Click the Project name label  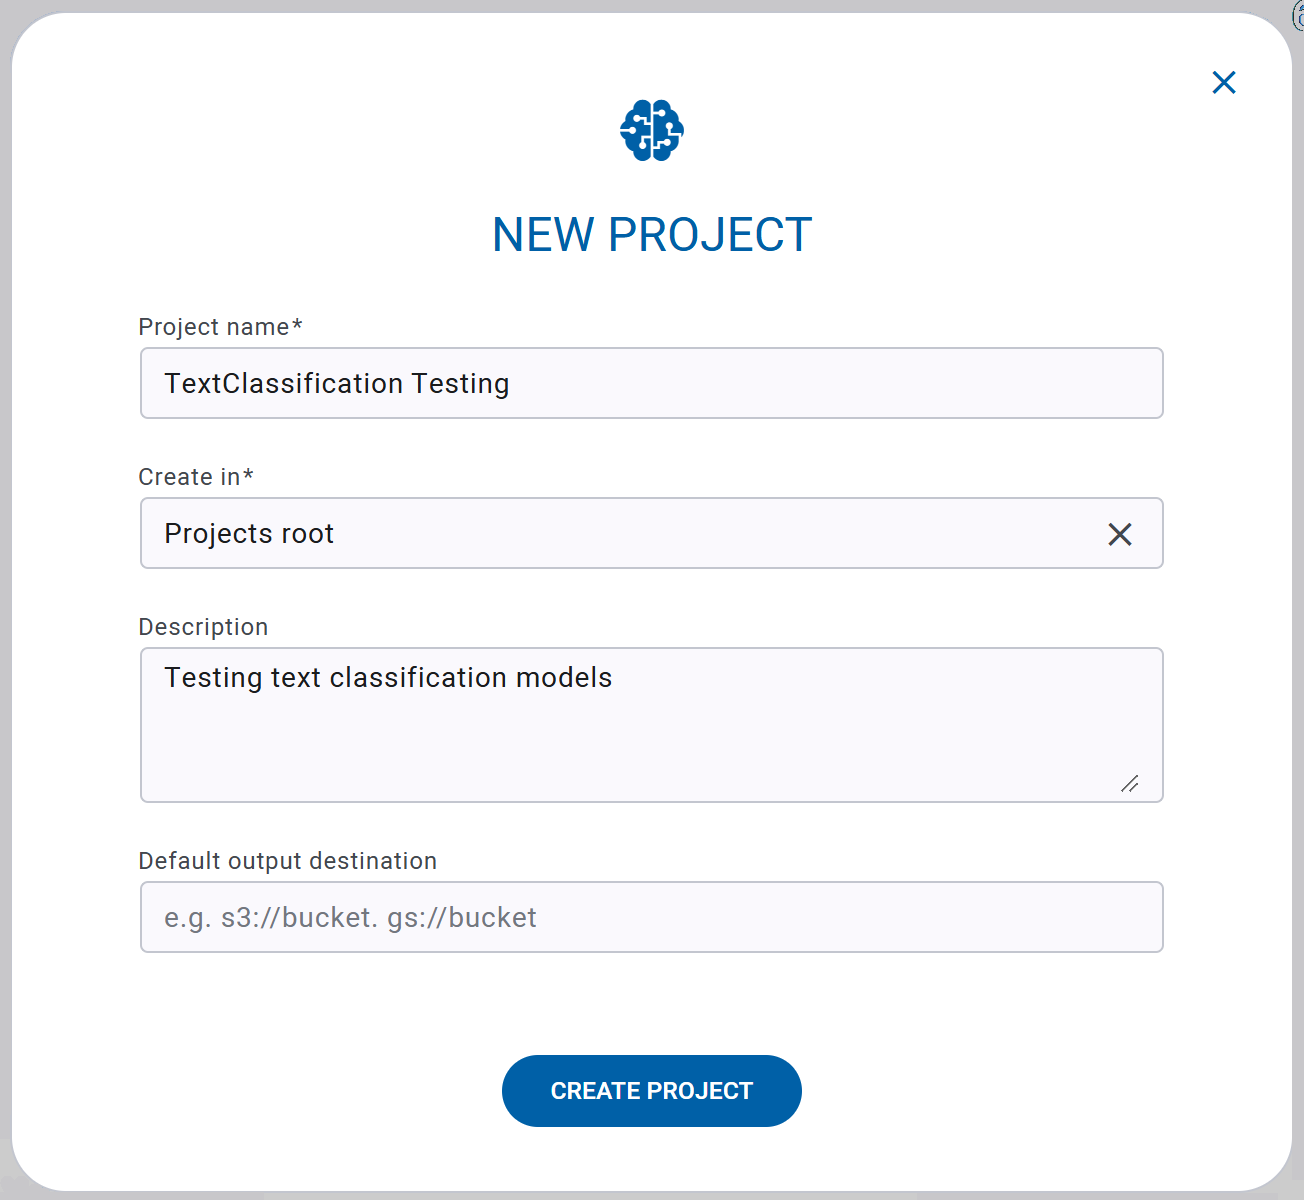pos(220,326)
